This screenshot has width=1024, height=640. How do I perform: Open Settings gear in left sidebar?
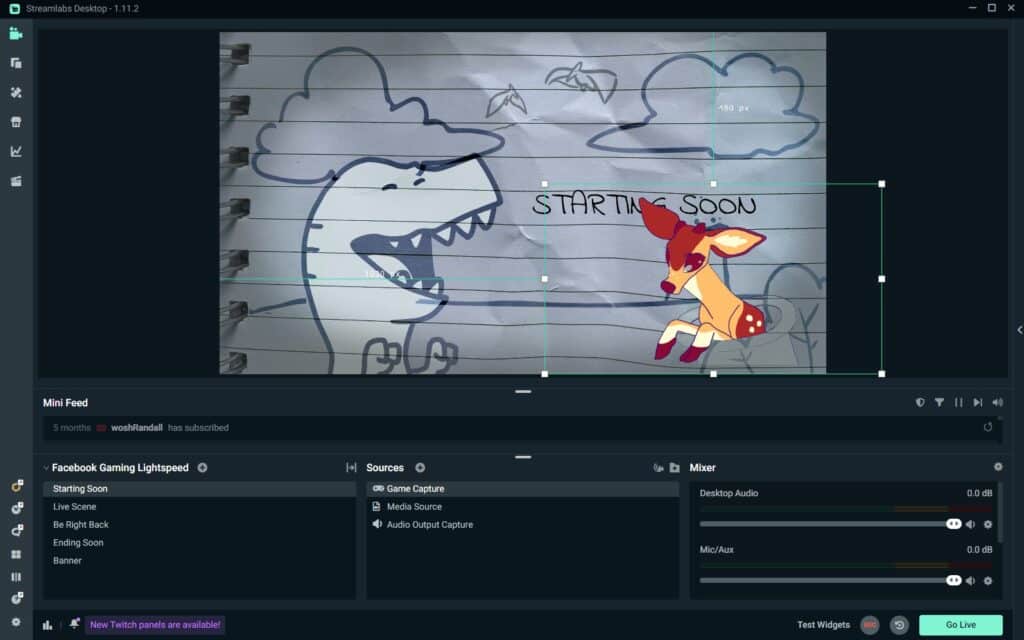pyautogui.click(x=16, y=622)
